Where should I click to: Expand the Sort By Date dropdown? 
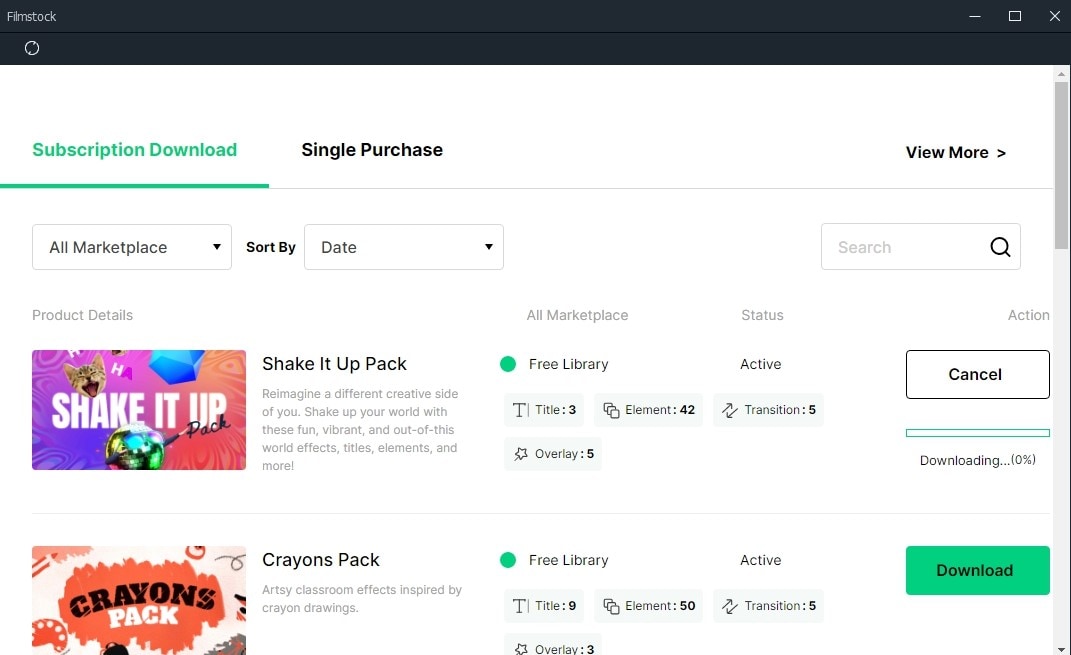tap(404, 247)
